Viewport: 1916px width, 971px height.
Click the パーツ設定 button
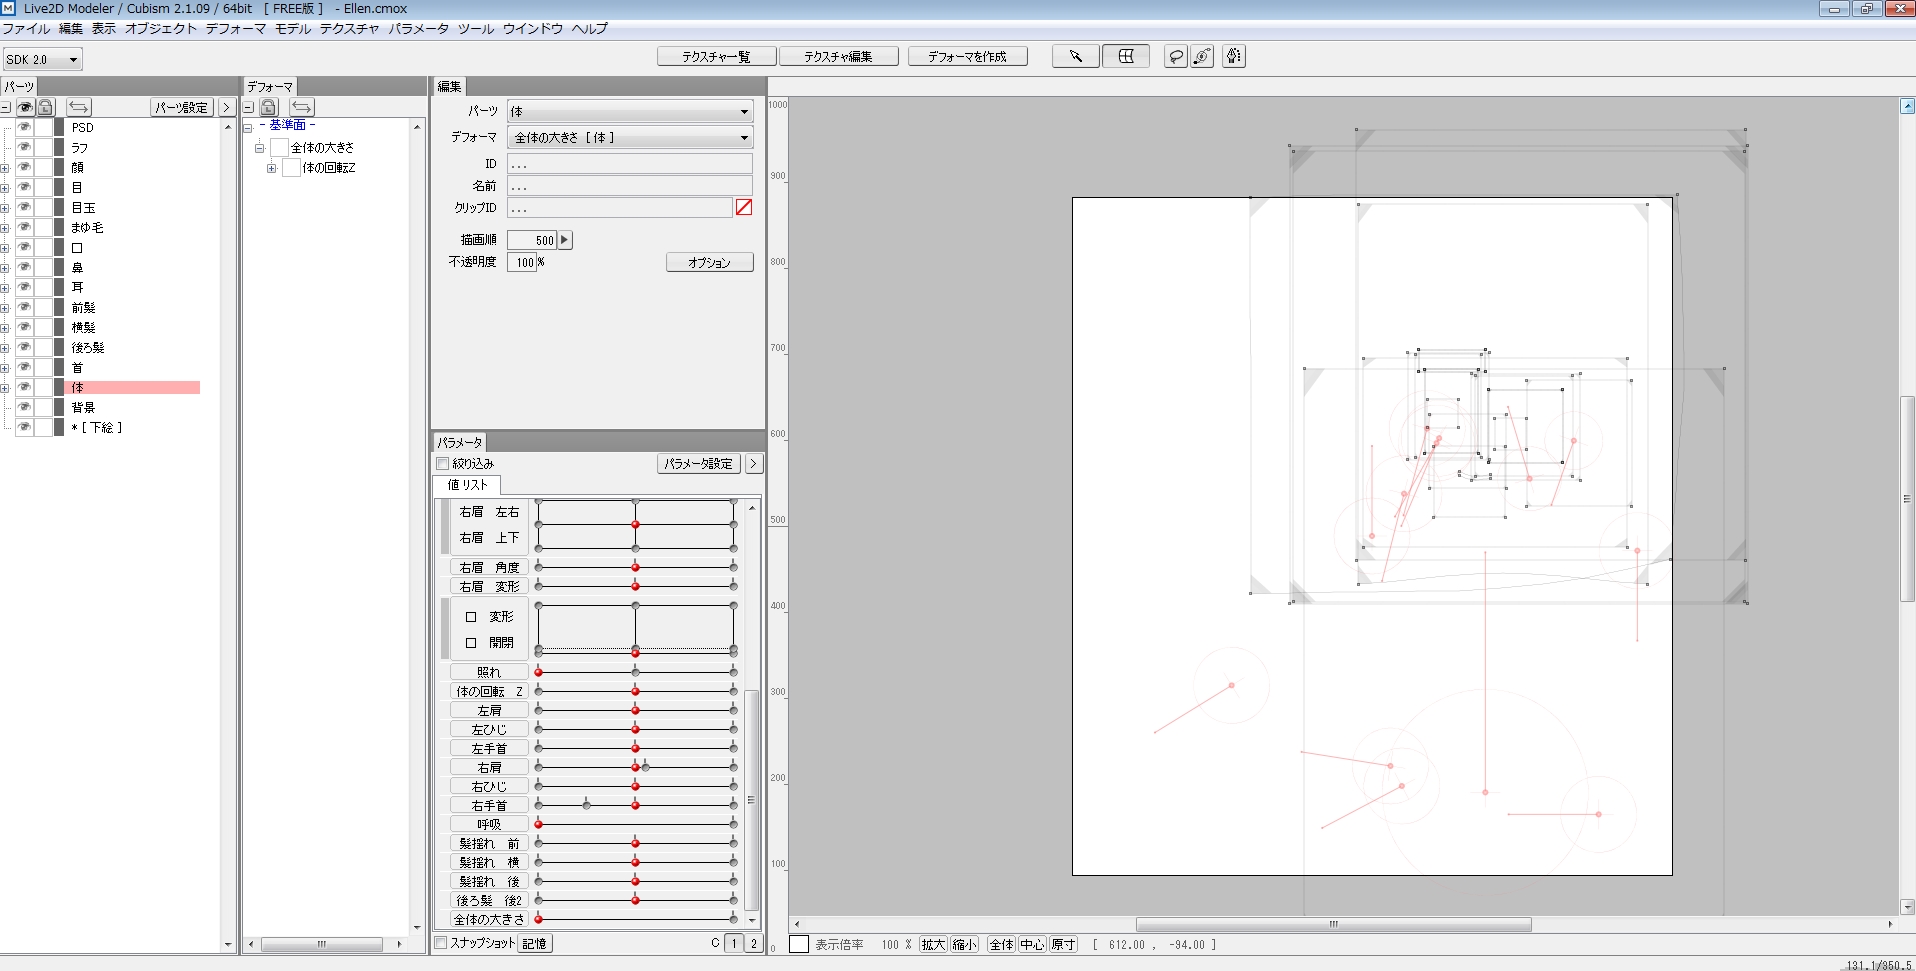tap(181, 107)
